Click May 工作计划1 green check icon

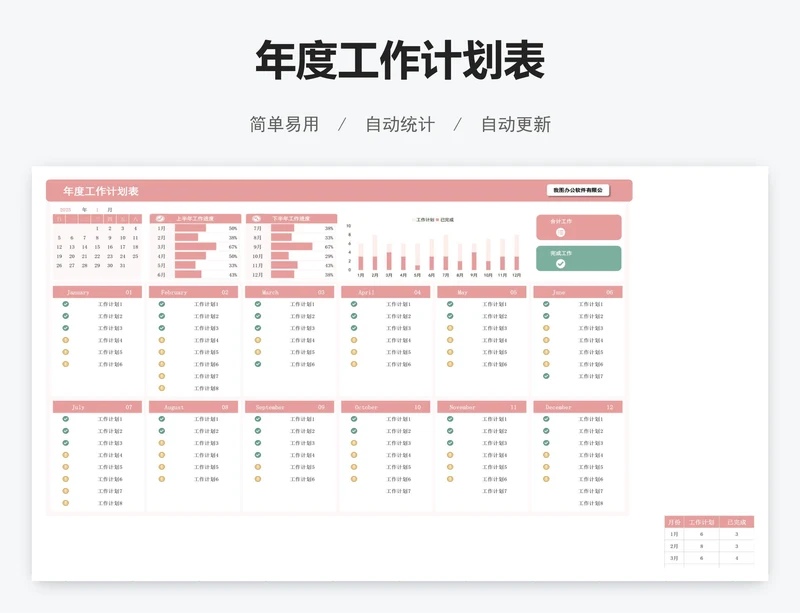pyautogui.click(x=450, y=304)
